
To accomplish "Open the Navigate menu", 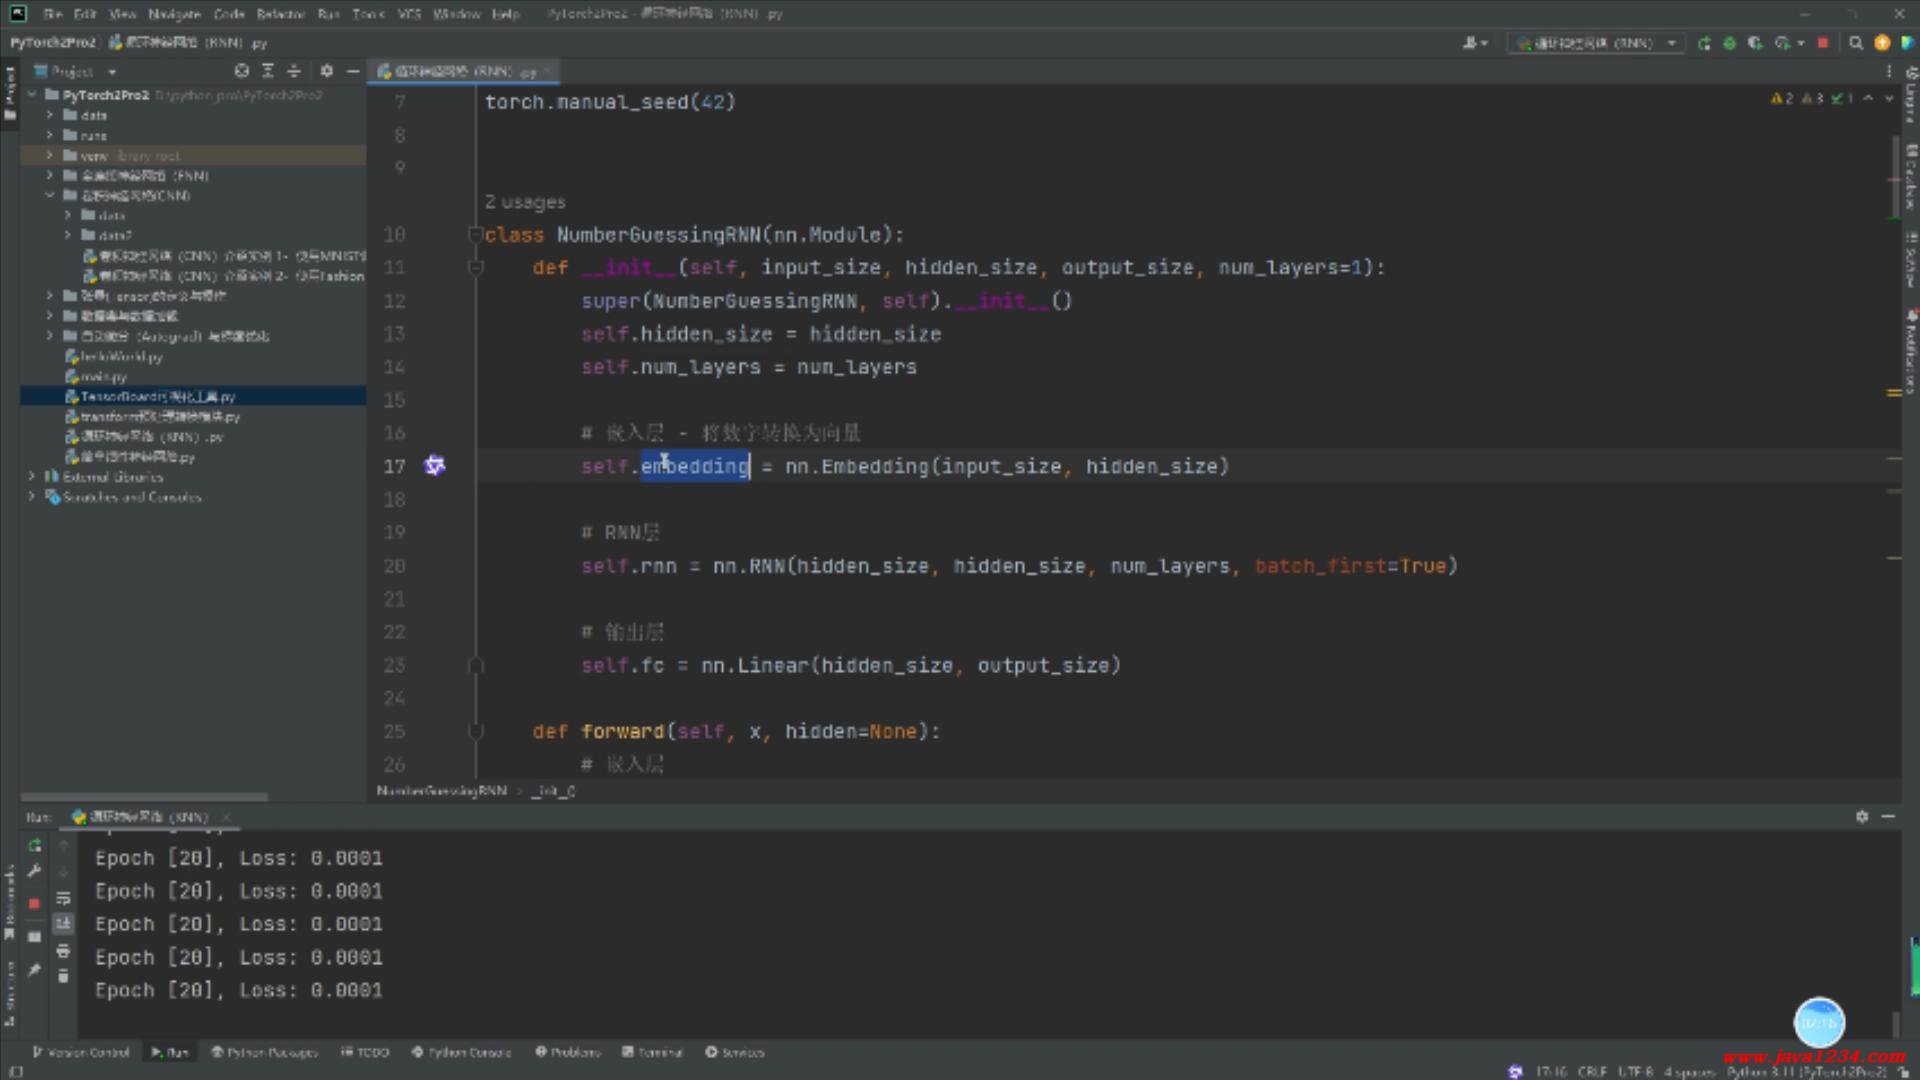I will [174, 14].
